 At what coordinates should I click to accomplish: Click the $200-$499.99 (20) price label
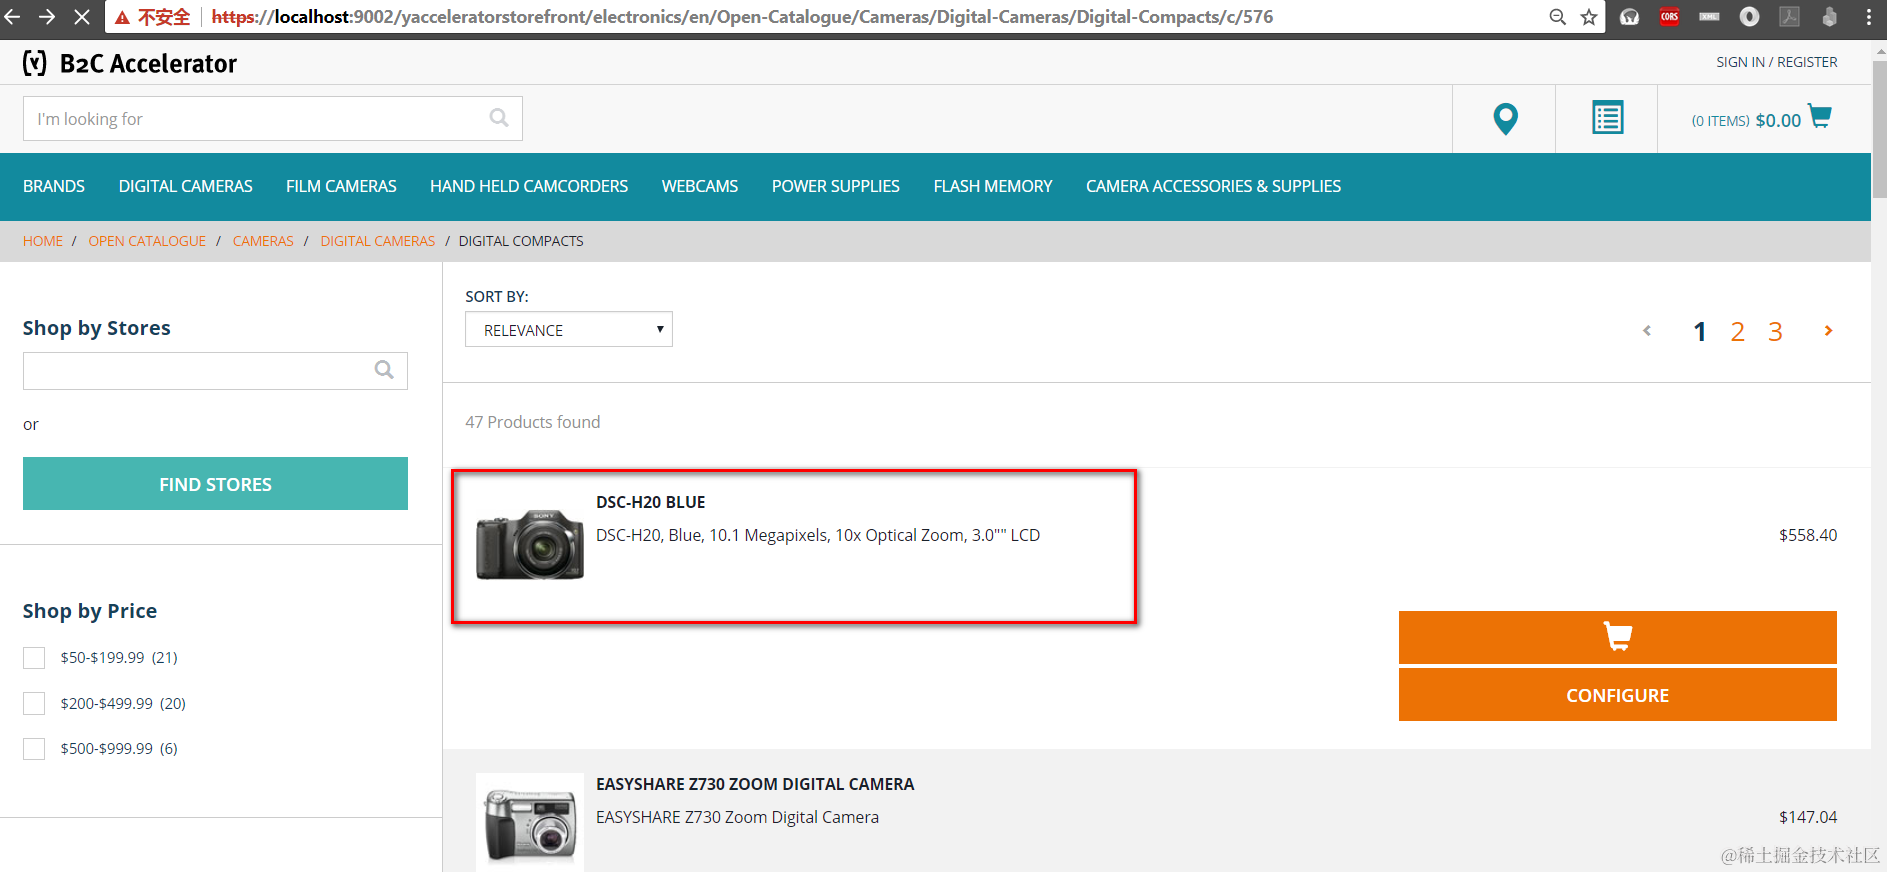click(123, 704)
